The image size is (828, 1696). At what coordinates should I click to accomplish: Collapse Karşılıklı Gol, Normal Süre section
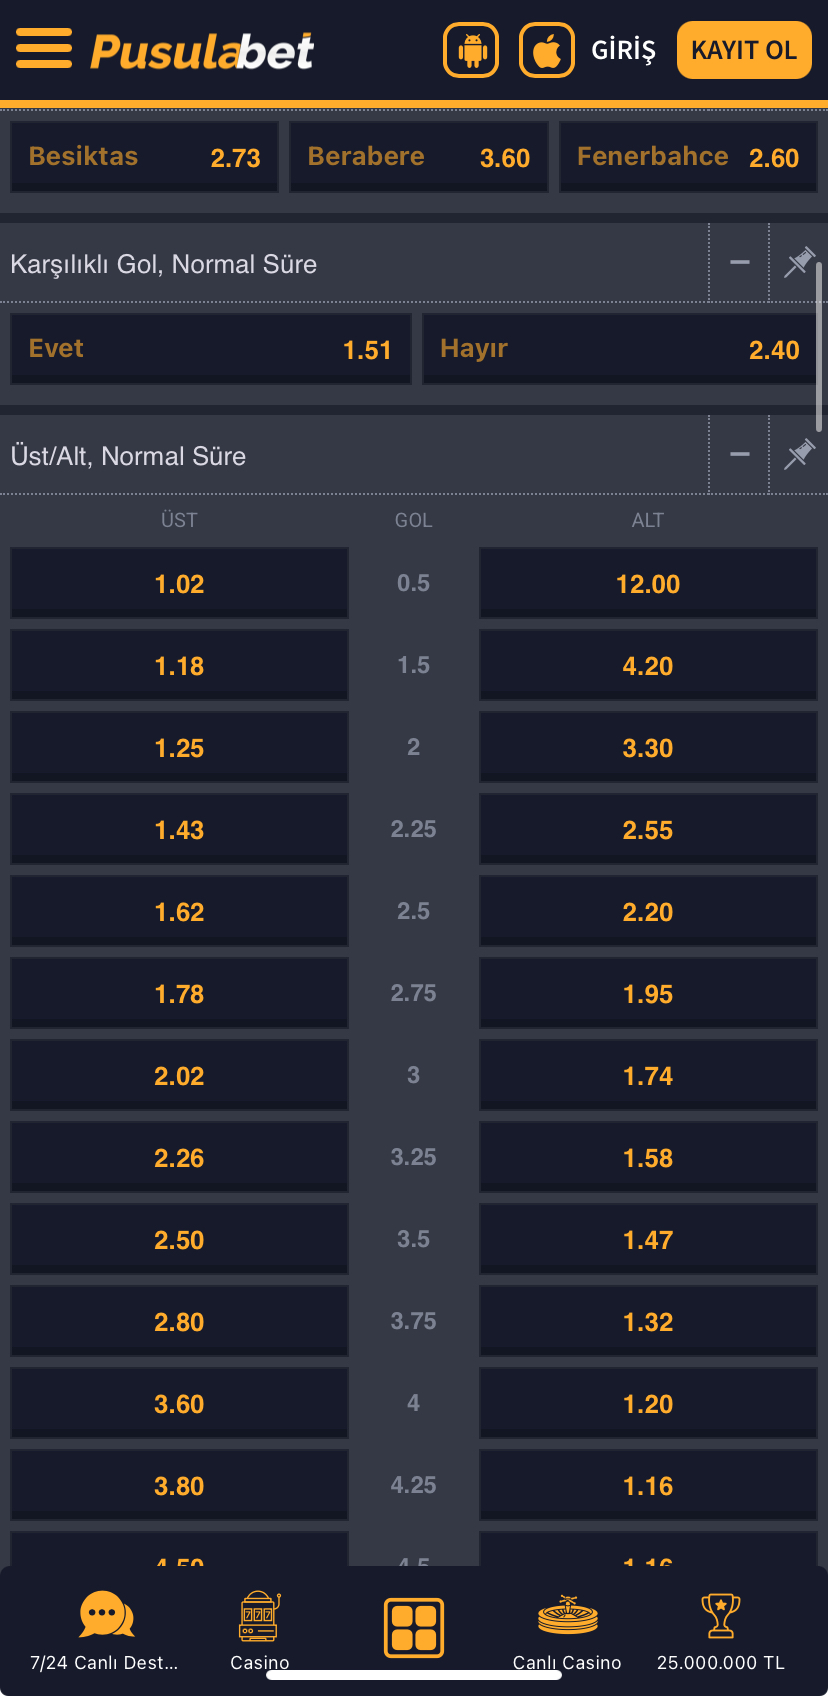(x=740, y=263)
